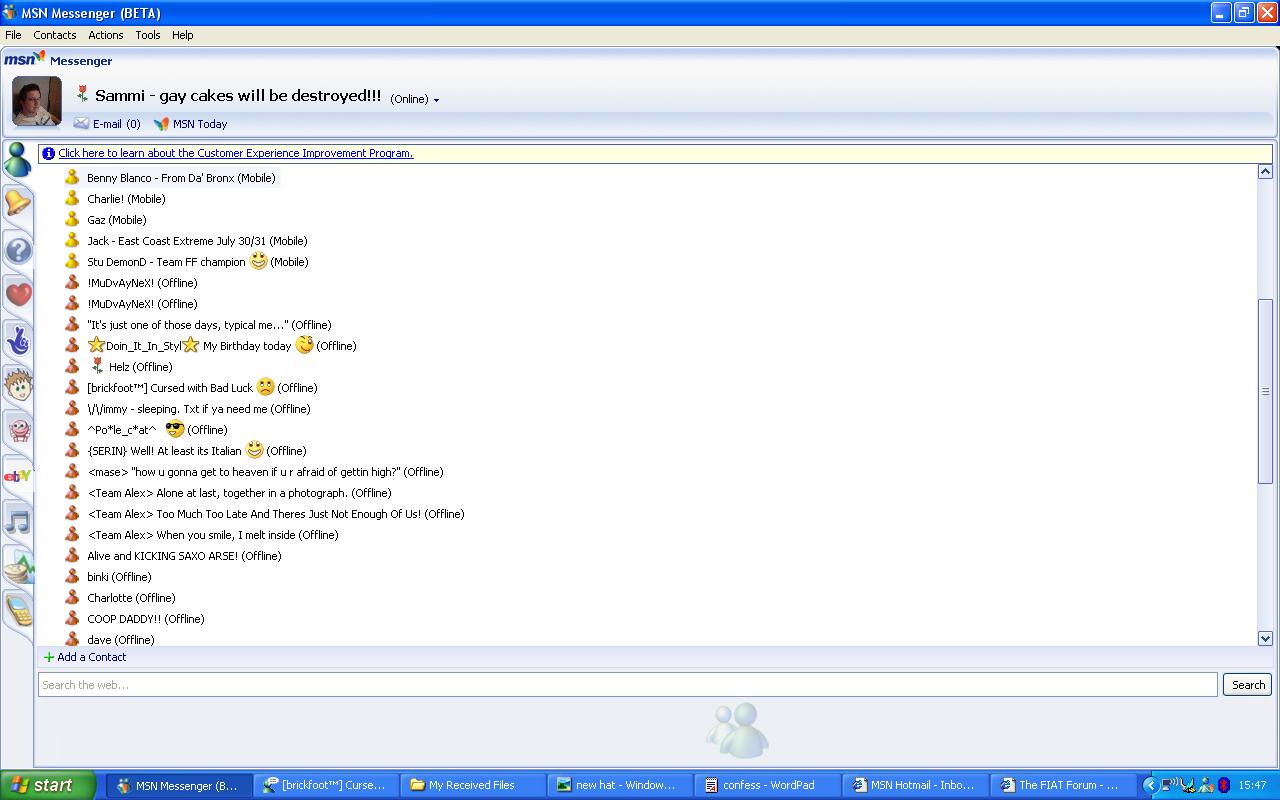Open the eBay tab in sidebar
Screen dimensions: 1280x800
point(18,476)
